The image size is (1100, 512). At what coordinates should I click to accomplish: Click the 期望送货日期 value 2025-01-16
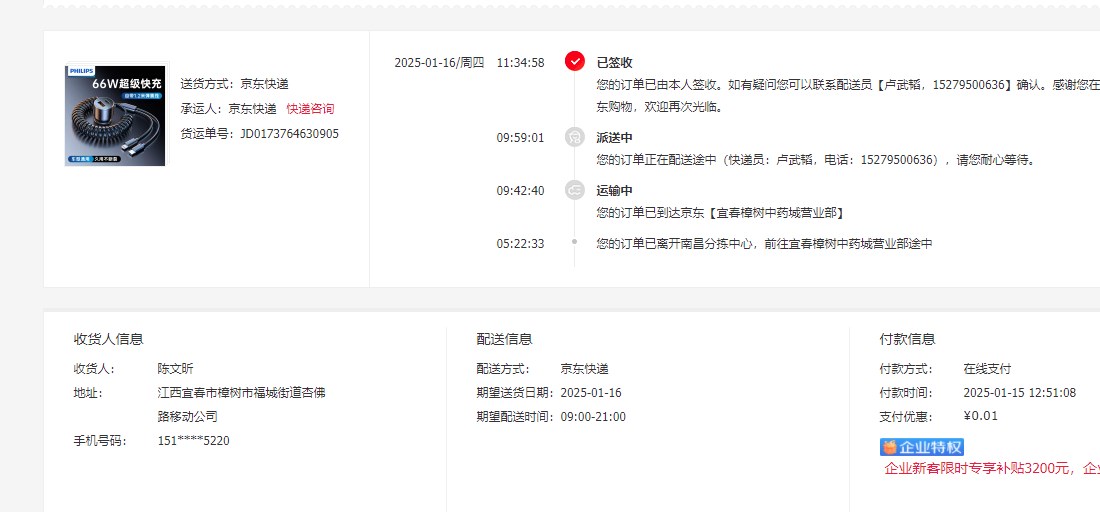[x=591, y=393]
